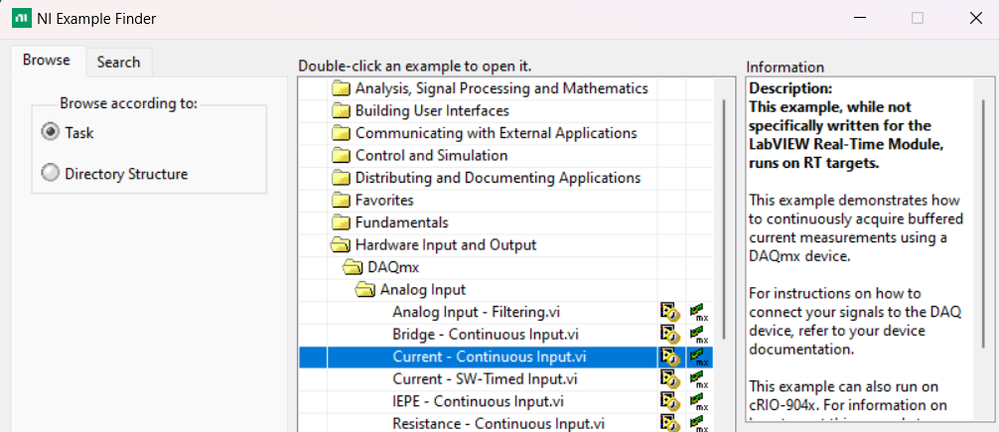This screenshot has width=999, height=432.
Task: Collapse the Hardware Input and Output folder icon
Action: (341, 245)
